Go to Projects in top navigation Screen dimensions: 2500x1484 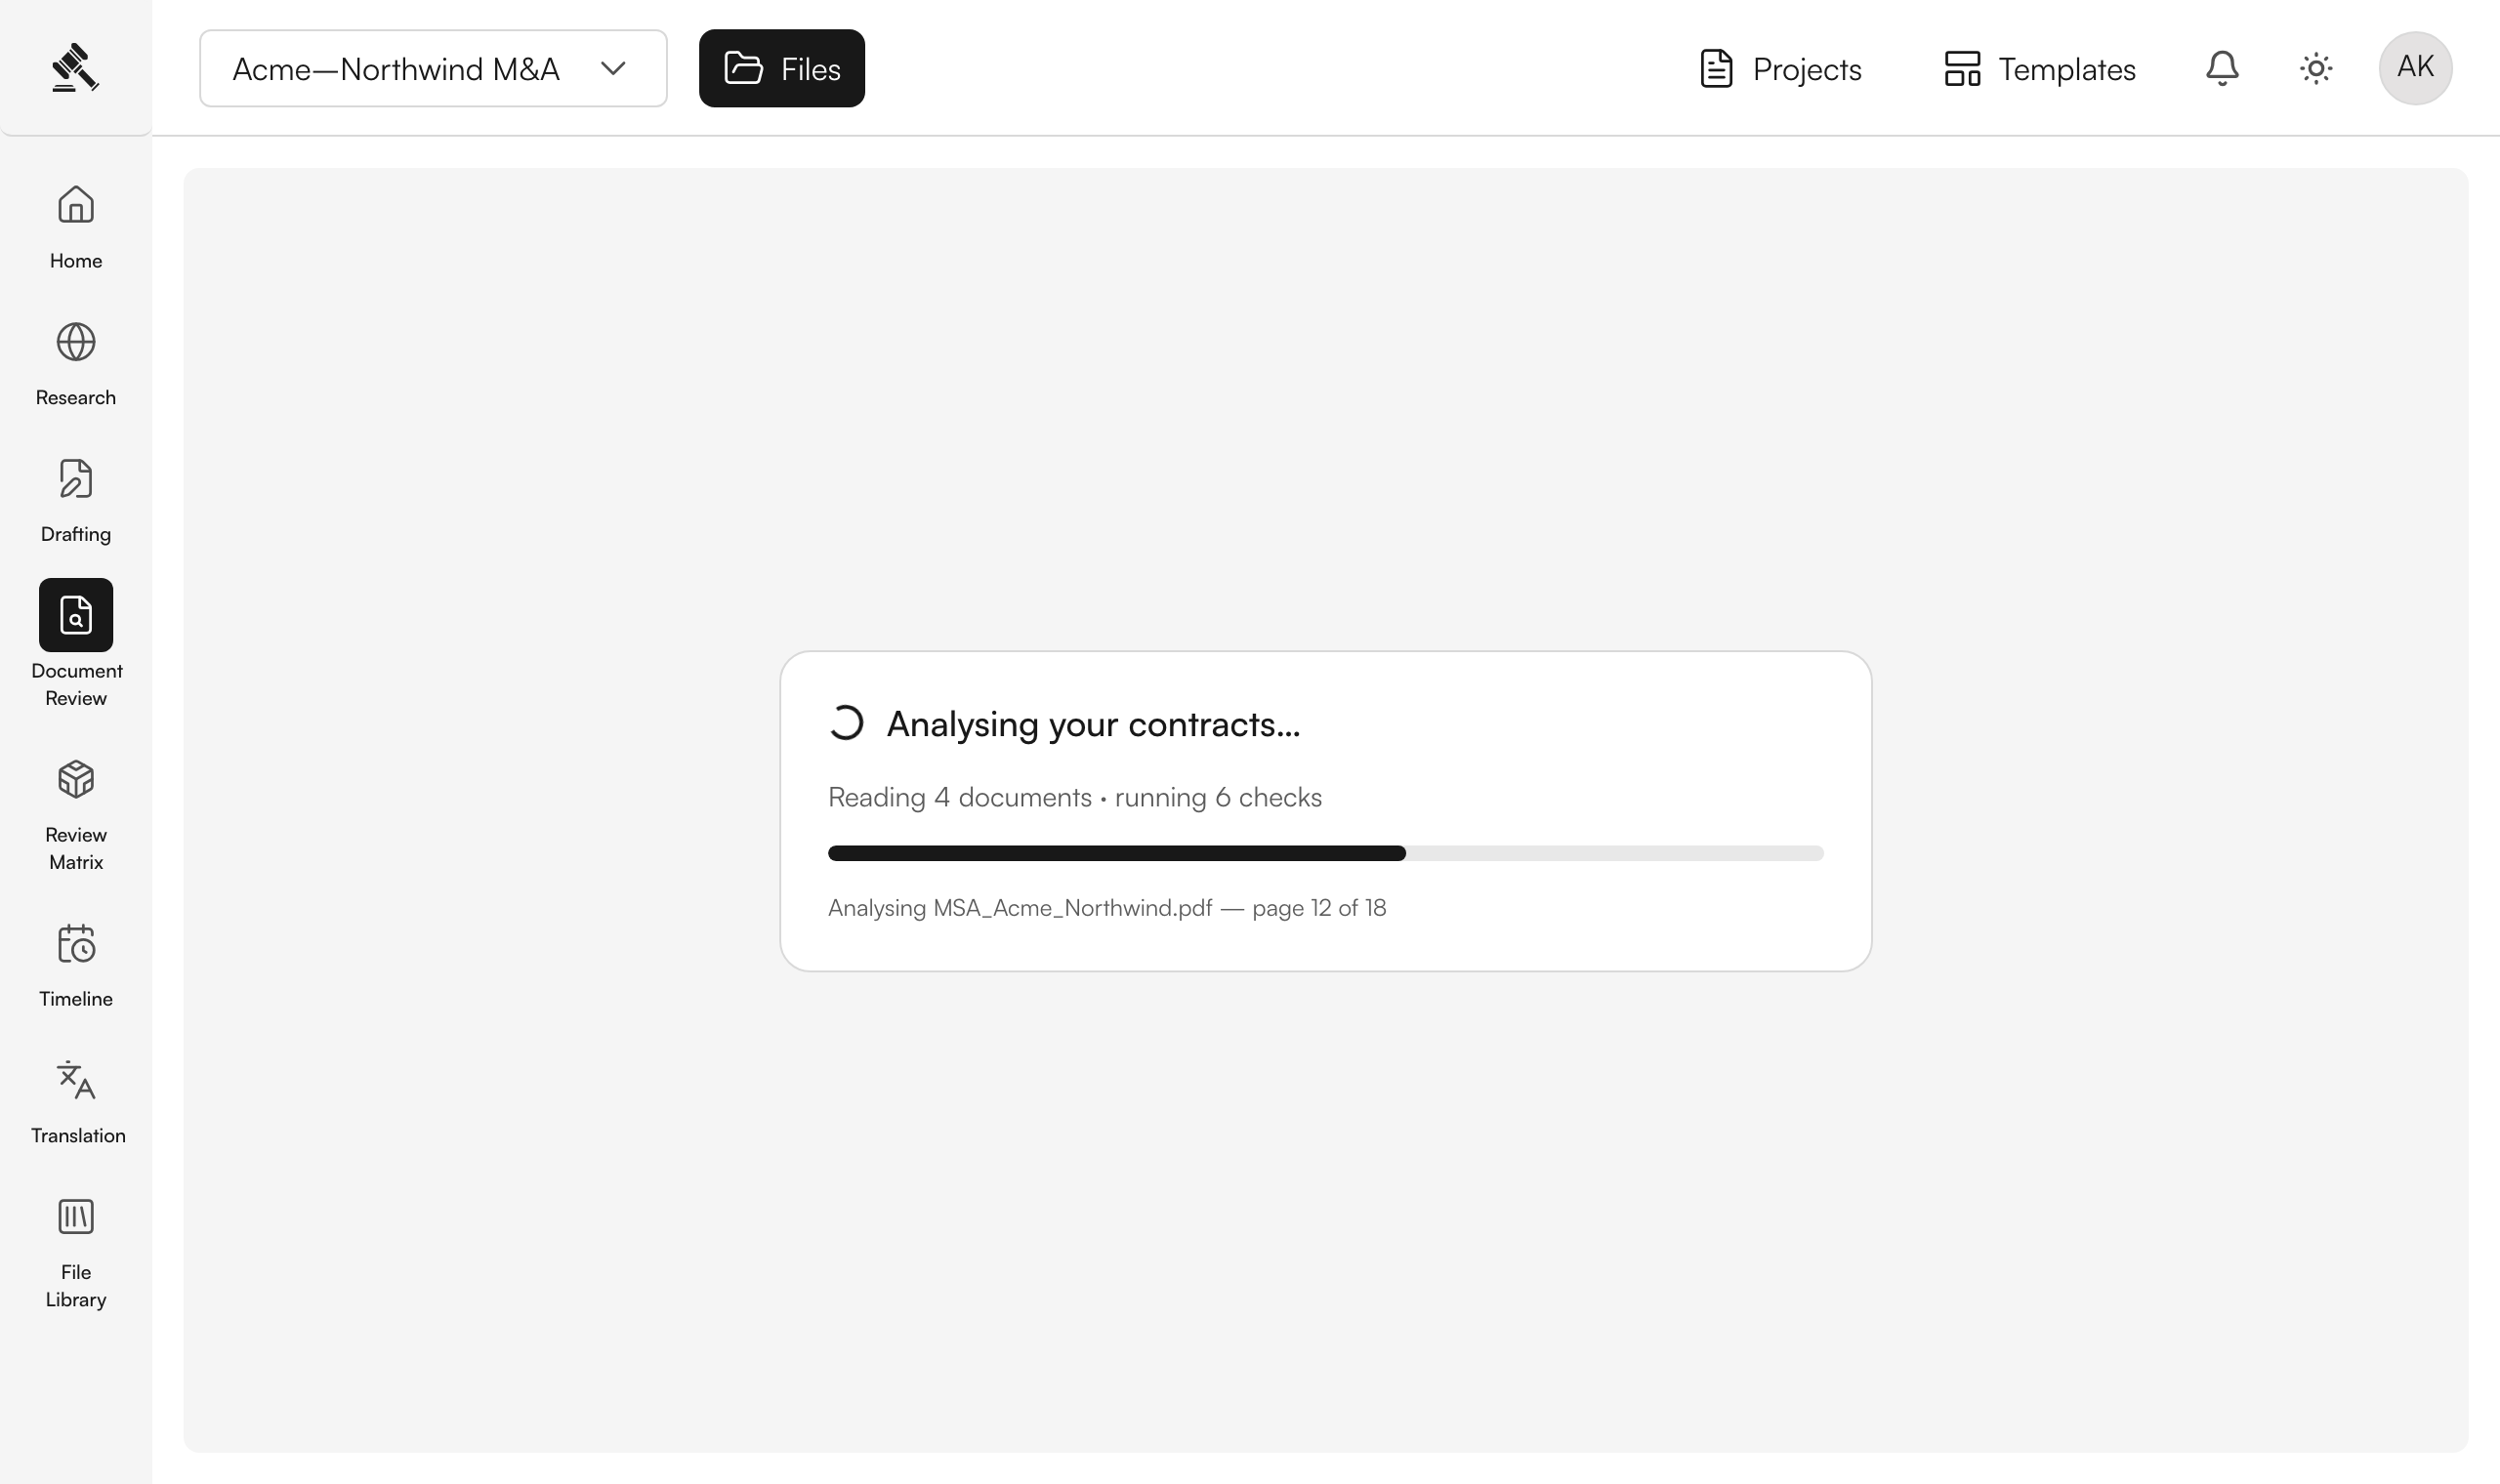(x=1781, y=68)
